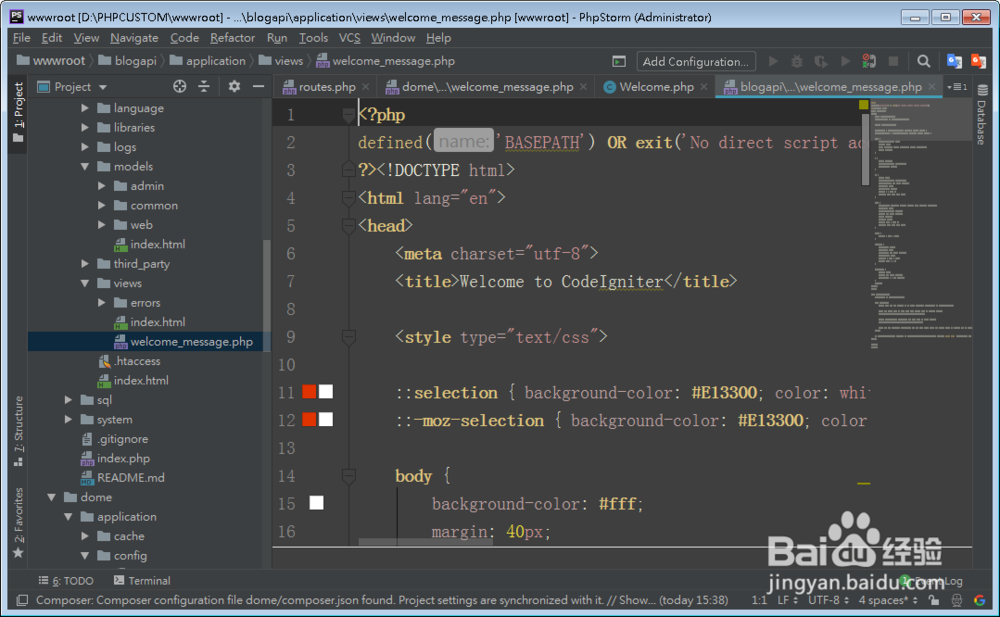
Task: Click the orange plugin icon at toolbar end
Action: click(x=978, y=61)
